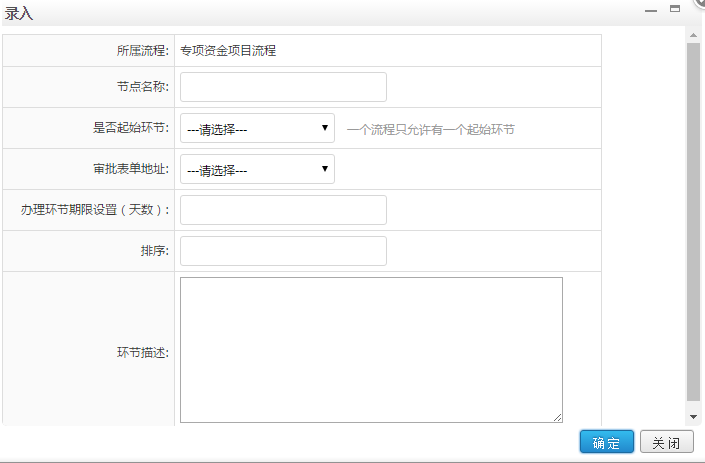The width and height of the screenshot is (705, 463).
Task: Click the 所属流程 label
Action: click(143, 51)
